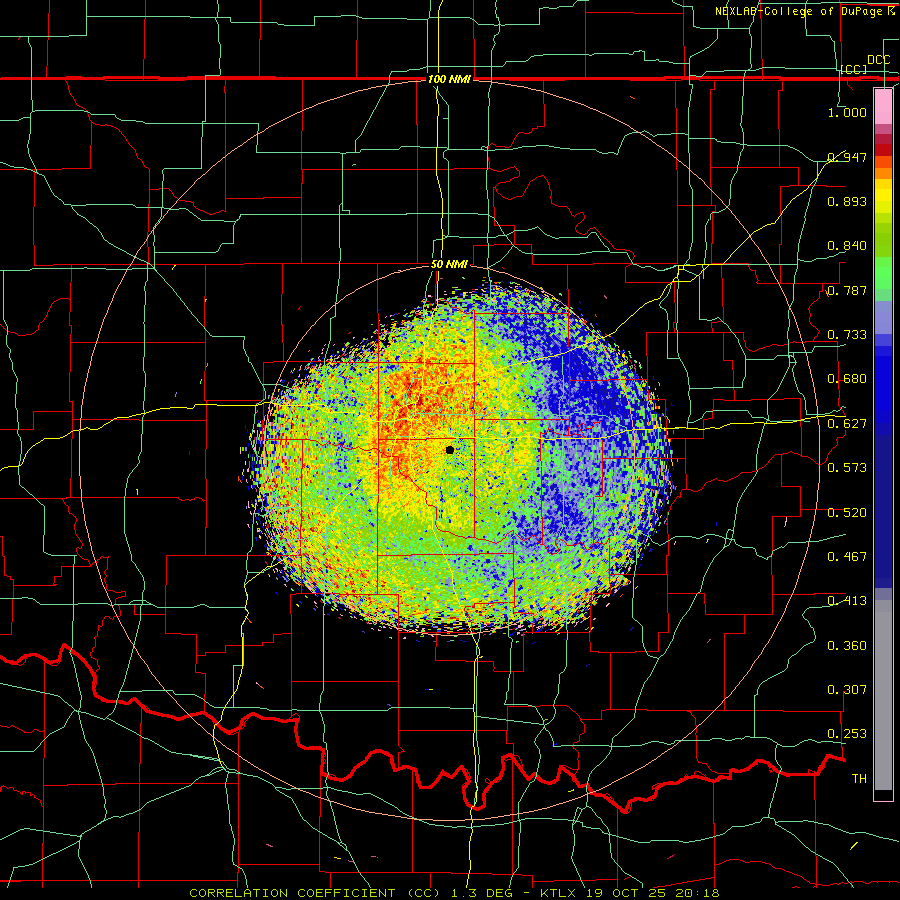Click the 0.947 value on the color scale

tap(847, 157)
